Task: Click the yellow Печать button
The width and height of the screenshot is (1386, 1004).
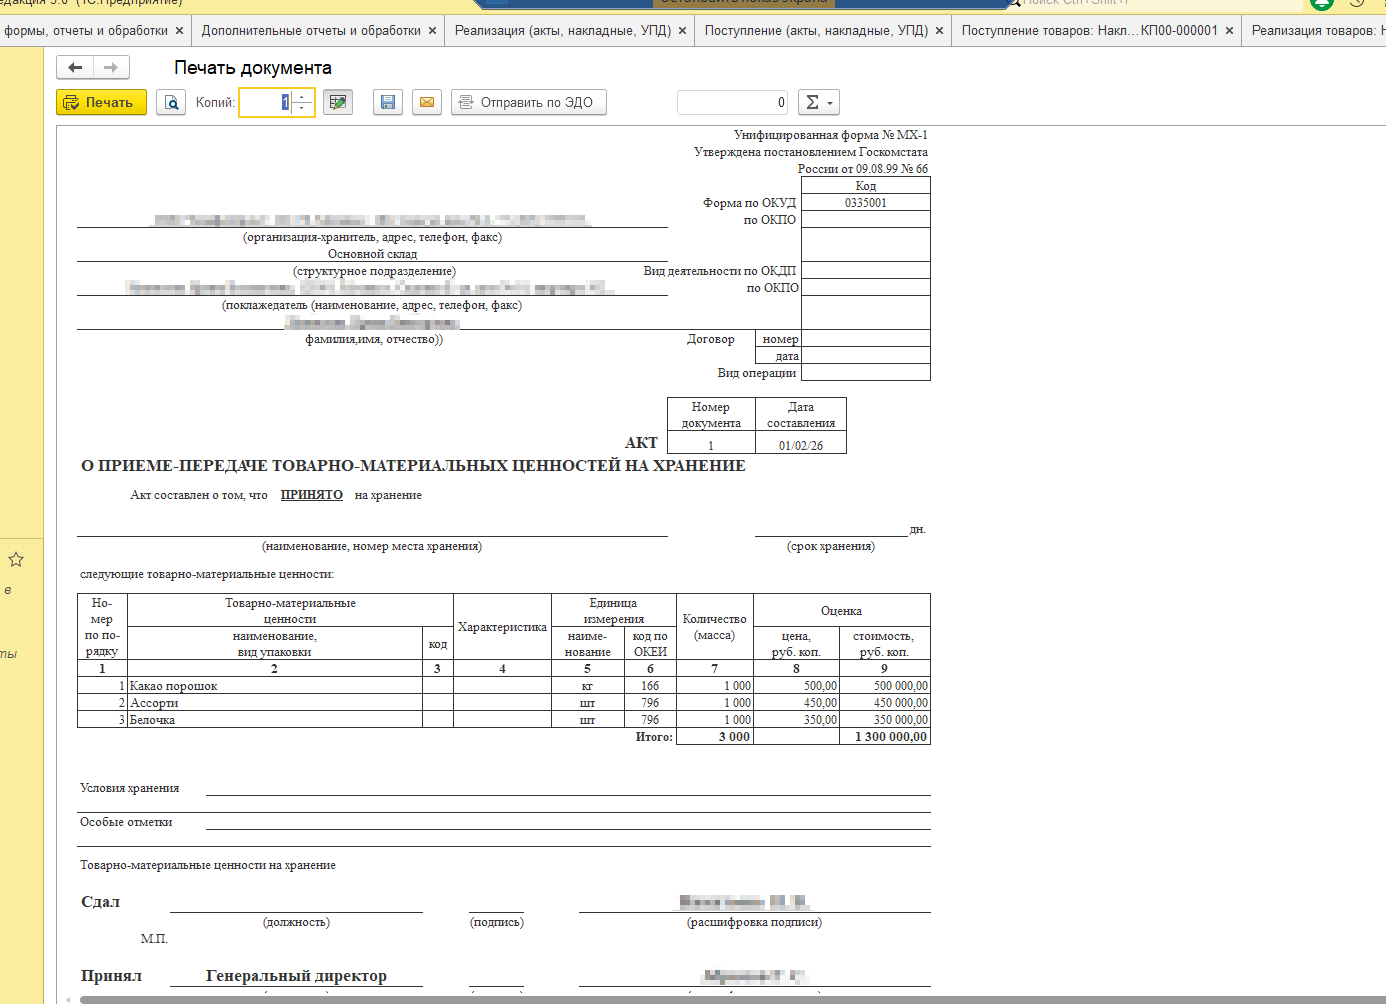Action: (101, 102)
